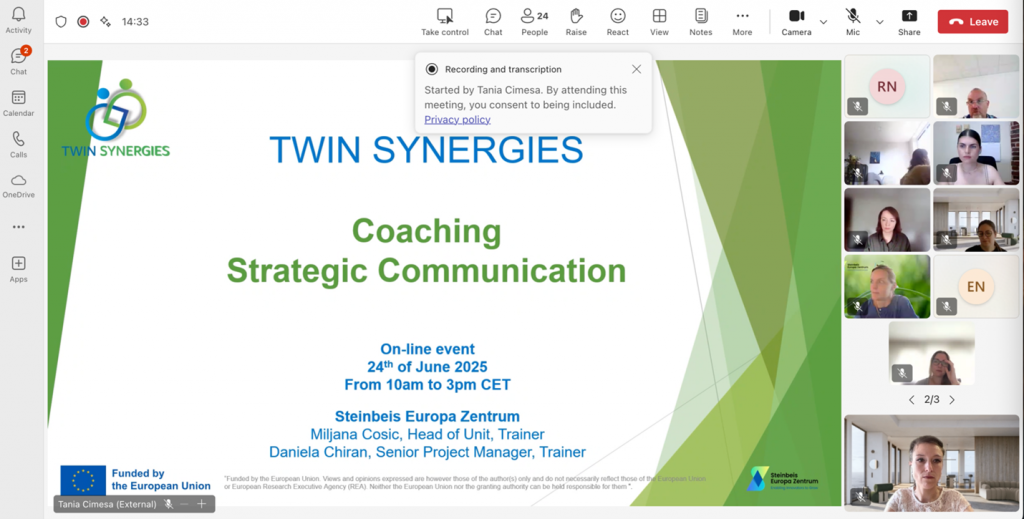The image size is (1024, 519).
Task: Open the Apps store in sidebar
Action: click(x=18, y=269)
